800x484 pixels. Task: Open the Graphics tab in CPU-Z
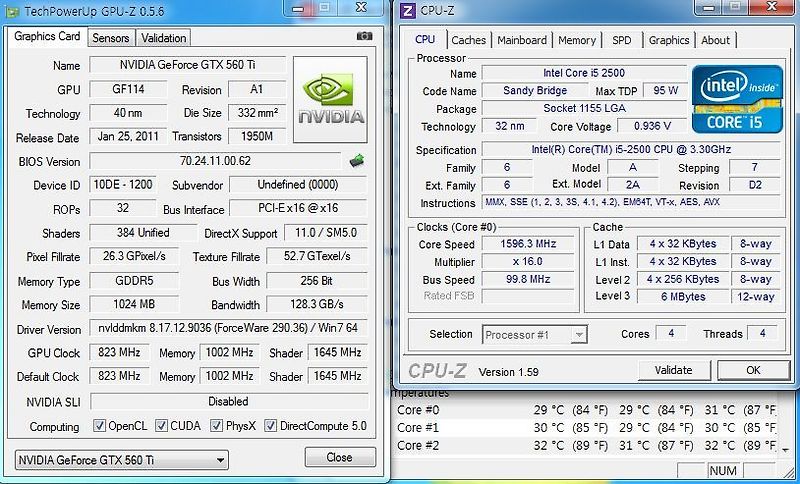[669, 40]
